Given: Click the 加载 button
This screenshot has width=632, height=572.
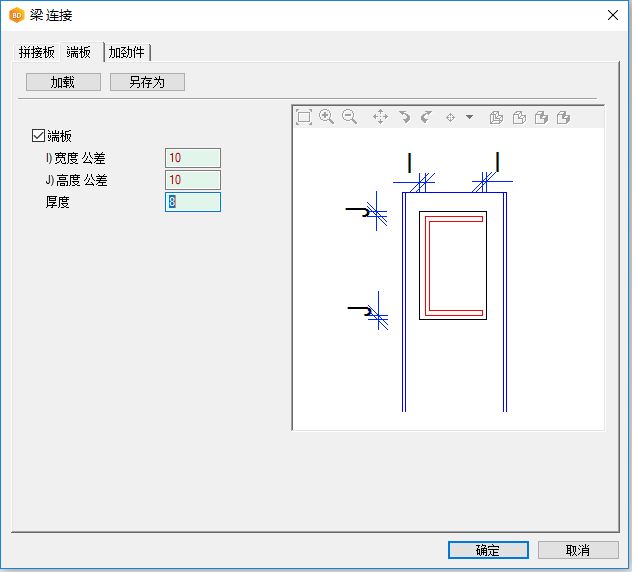Looking at the screenshot, I should (x=63, y=82).
